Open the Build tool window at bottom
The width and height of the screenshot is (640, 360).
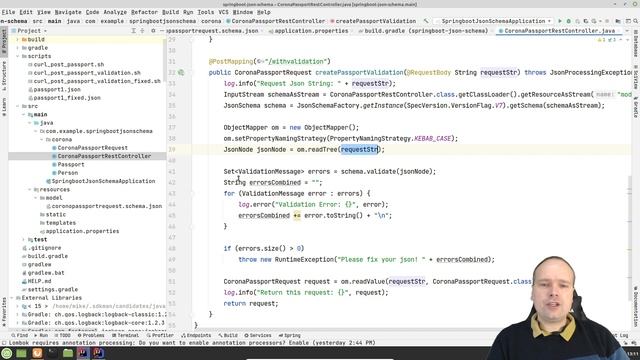(228, 336)
